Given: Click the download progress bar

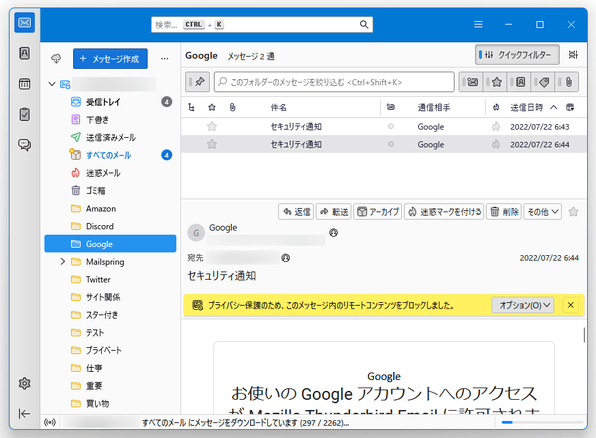Looking at the screenshot, I should 542,422.
